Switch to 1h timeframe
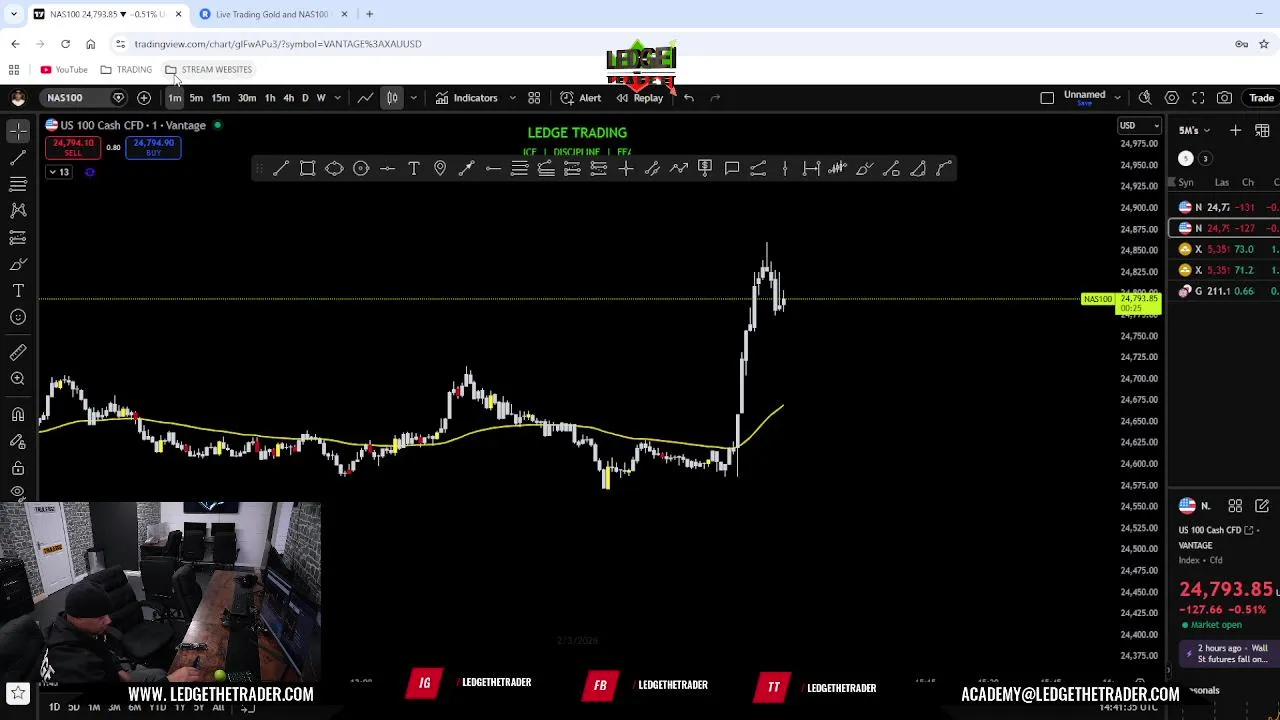The height and width of the screenshot is (720, 1280). click(x=270, y=98)
